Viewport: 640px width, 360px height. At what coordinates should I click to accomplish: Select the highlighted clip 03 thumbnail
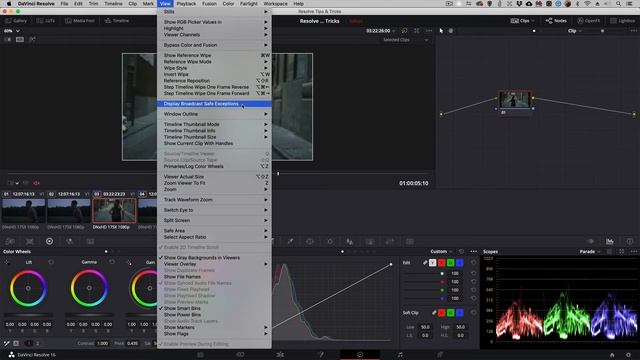[114, 211]
